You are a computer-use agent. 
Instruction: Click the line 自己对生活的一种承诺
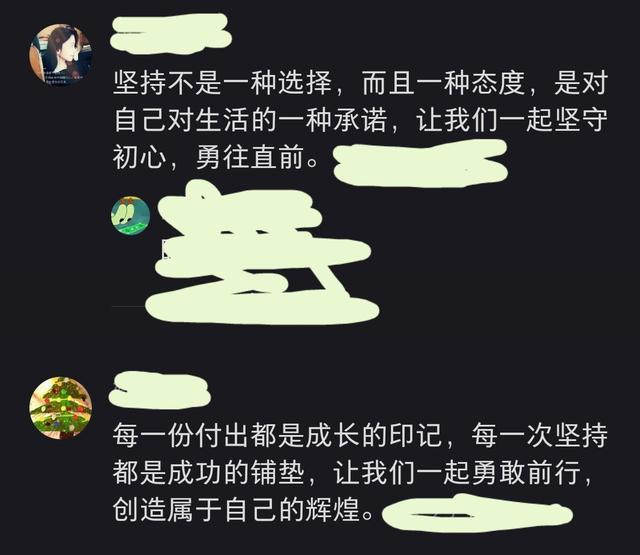click(251, 120)
